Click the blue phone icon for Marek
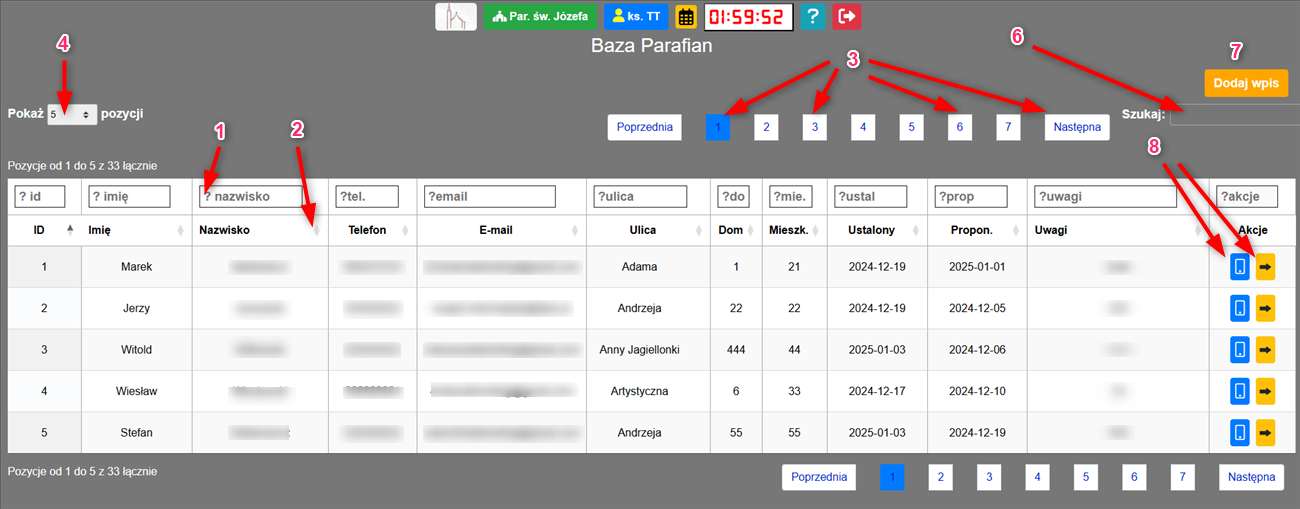 point(1239,267)
